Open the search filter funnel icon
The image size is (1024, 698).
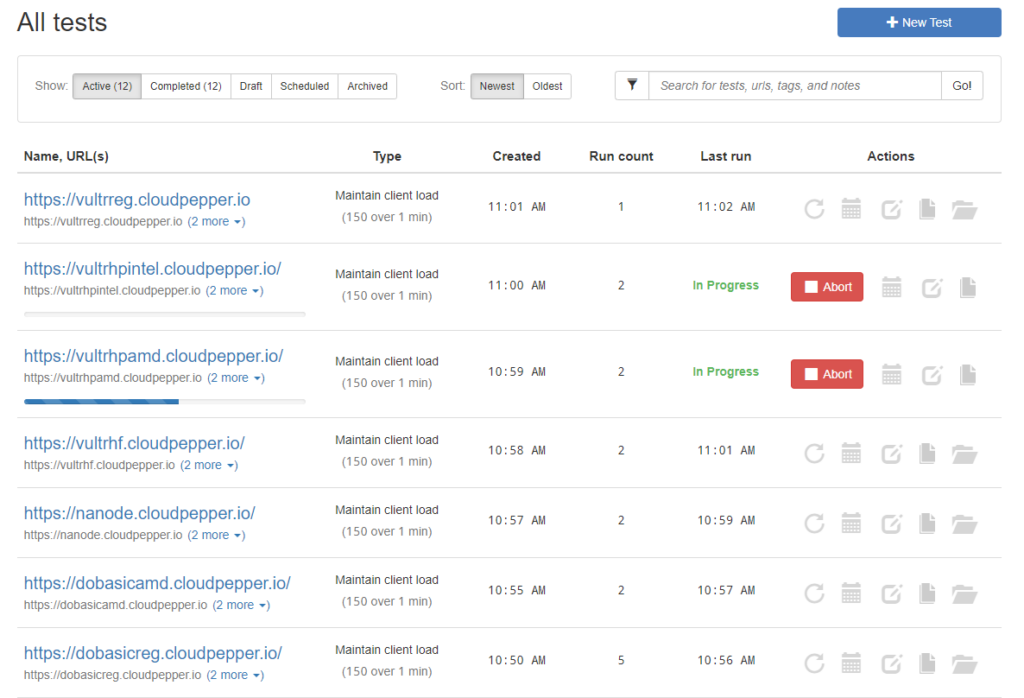pyautogui.click(x=631, y=85)
